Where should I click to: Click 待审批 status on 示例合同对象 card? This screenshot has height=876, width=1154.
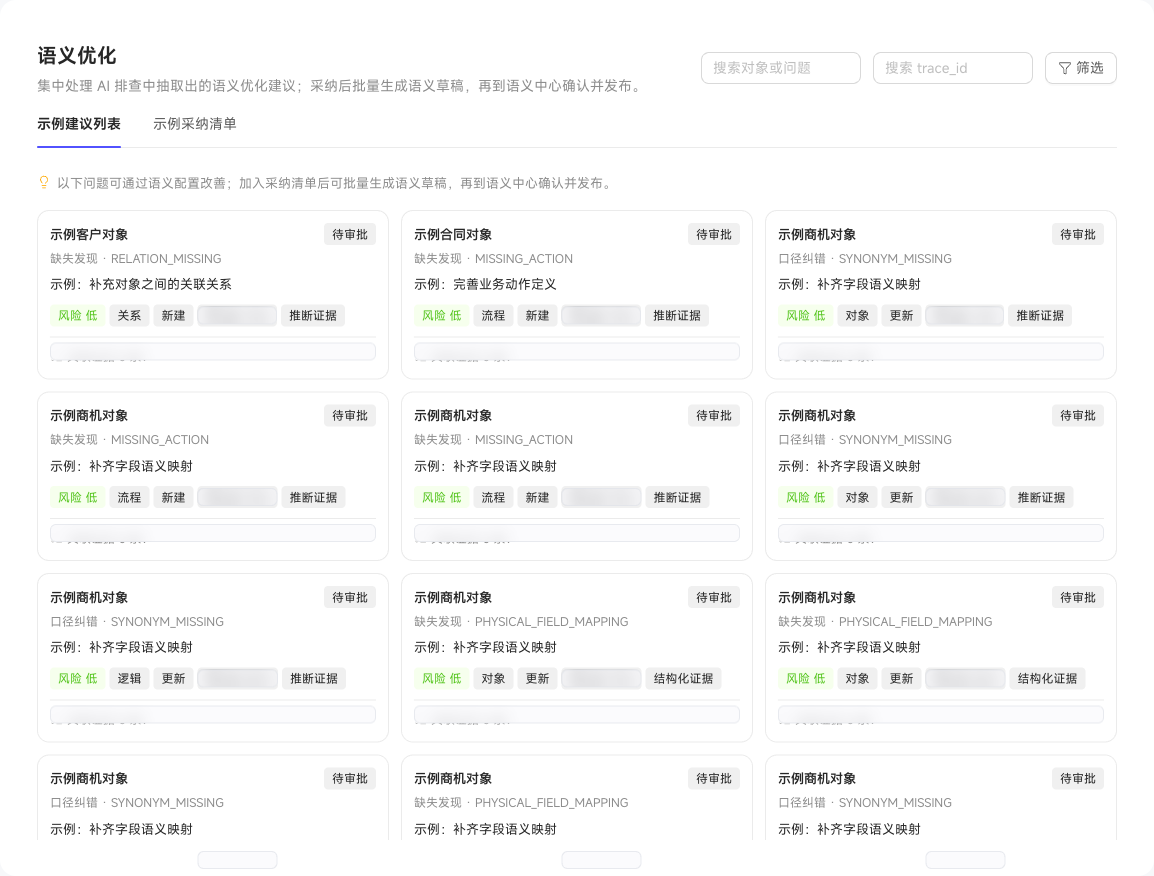(714, 235)
